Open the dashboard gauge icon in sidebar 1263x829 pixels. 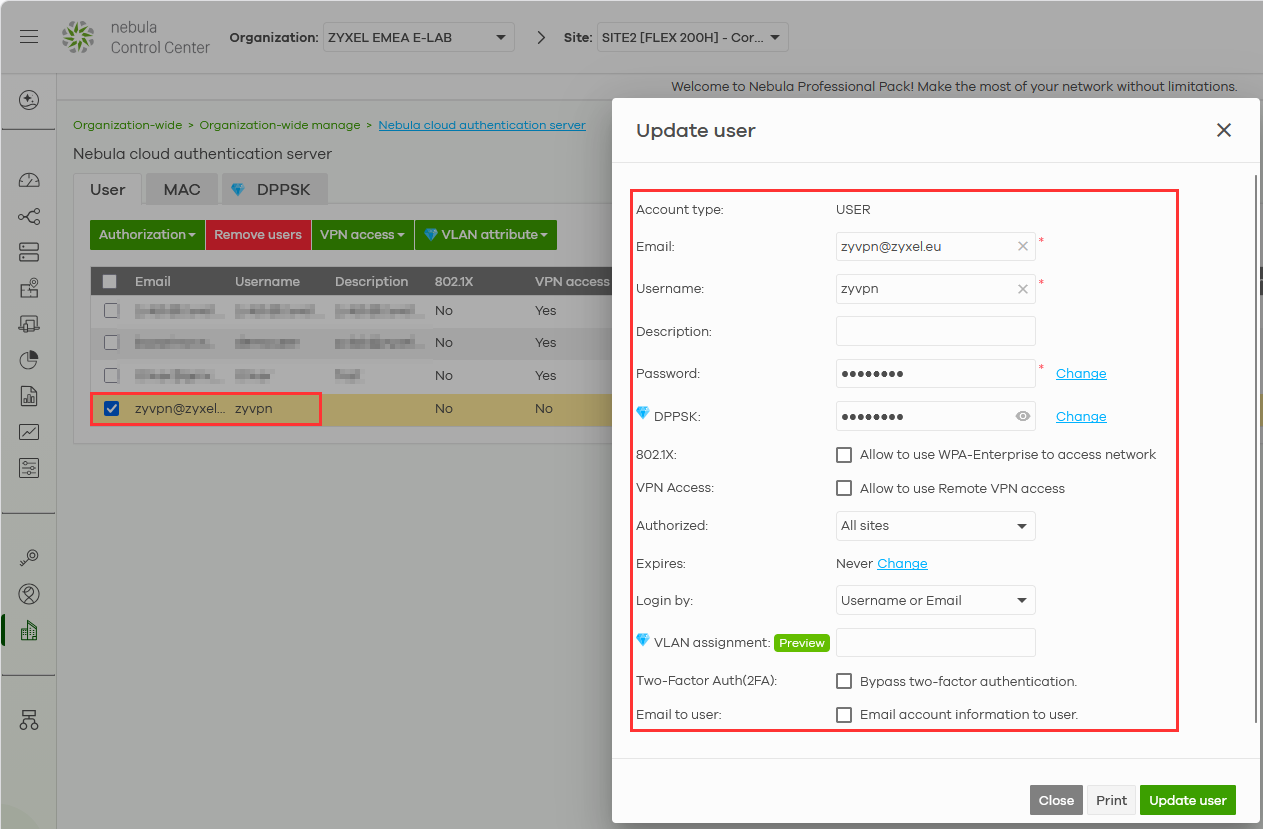pyautogui.click(x=29, y=180)
